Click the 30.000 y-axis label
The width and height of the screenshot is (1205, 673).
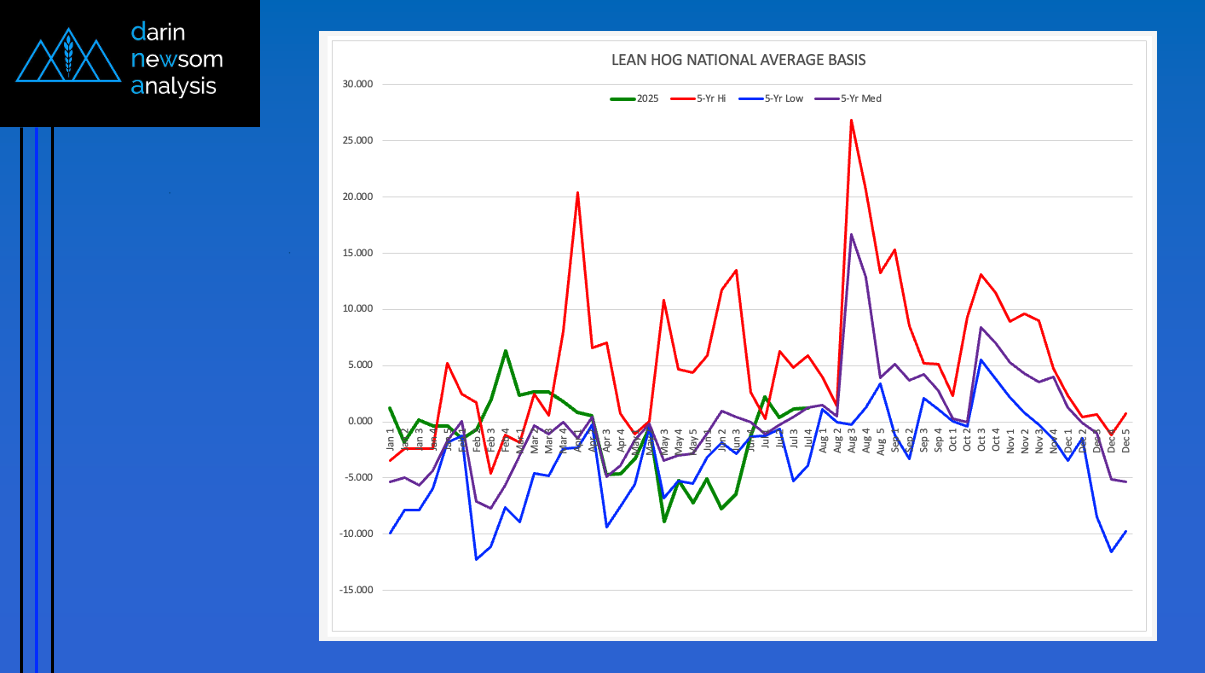pos(358,85)
